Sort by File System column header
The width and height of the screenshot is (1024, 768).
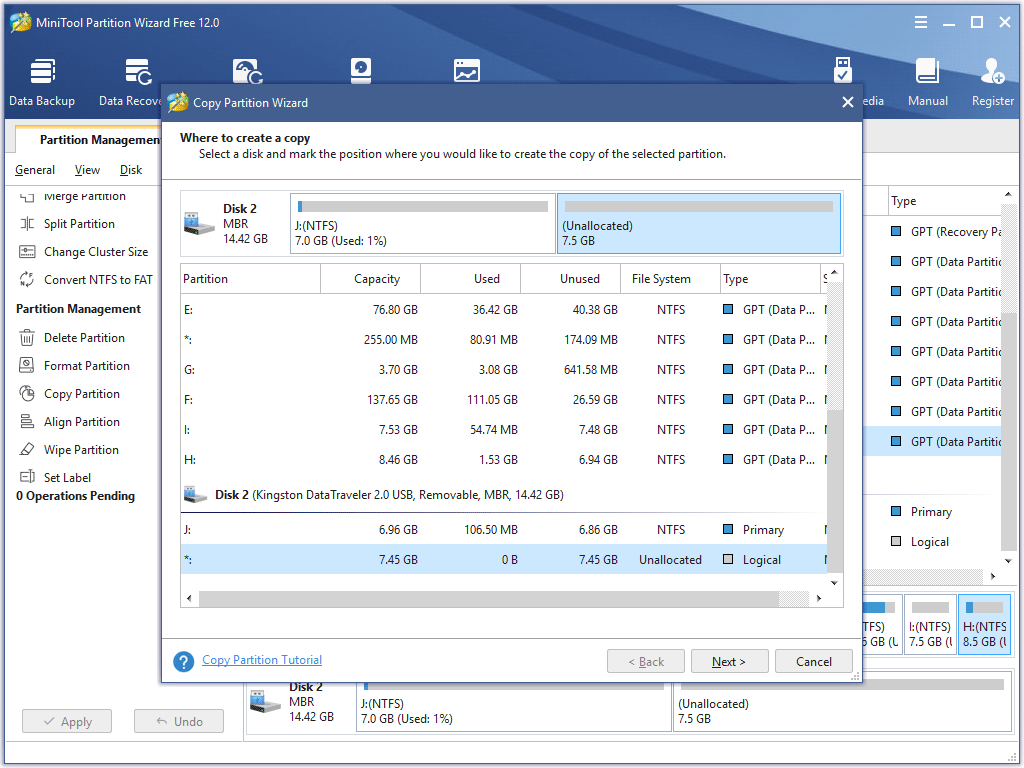670,279
